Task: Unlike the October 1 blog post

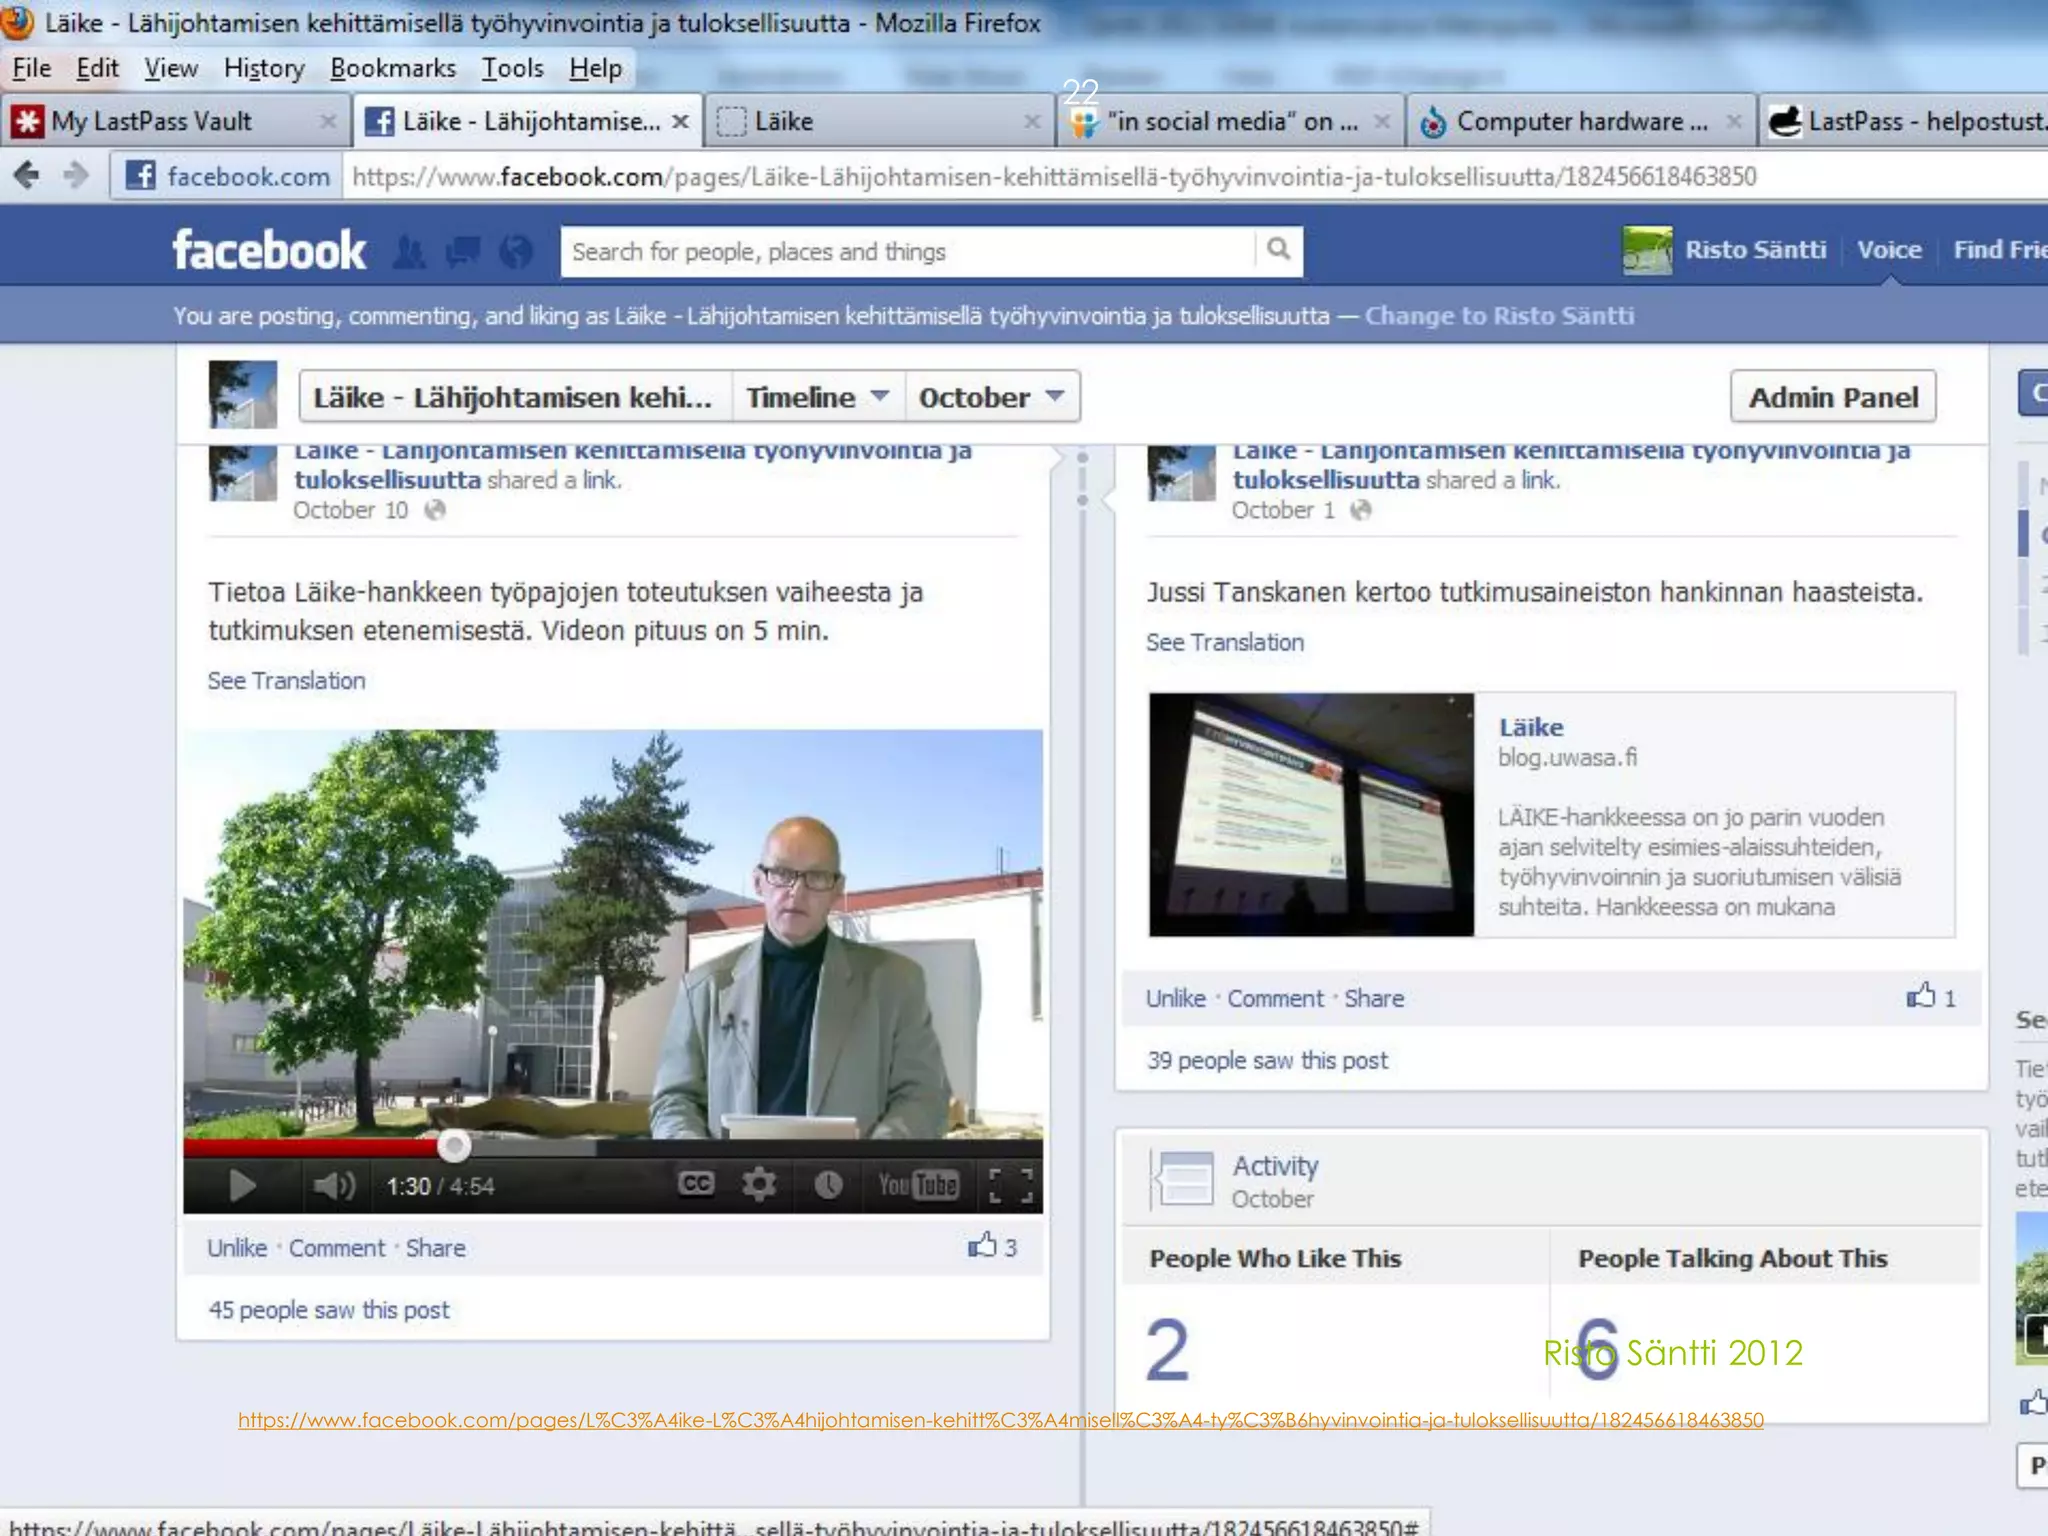Action: point(1175,998)
